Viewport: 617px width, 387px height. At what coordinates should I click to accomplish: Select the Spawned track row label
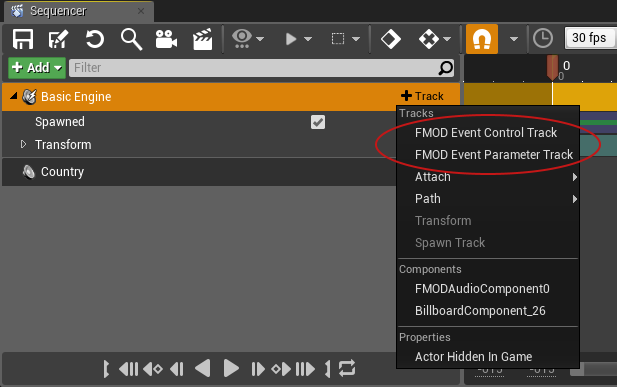pyautogui.click(x=60, y=122)
